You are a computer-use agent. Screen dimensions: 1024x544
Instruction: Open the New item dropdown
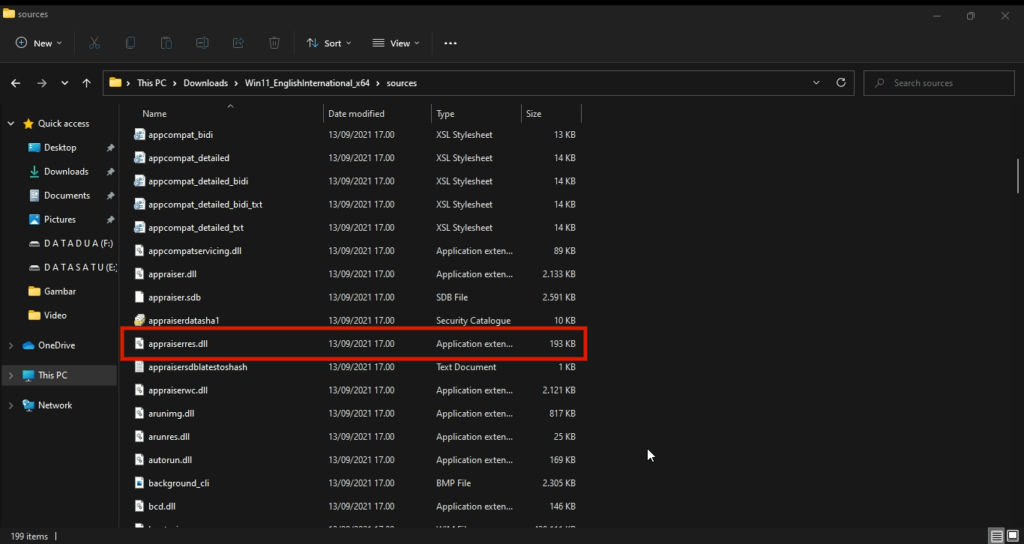[39, 43]
